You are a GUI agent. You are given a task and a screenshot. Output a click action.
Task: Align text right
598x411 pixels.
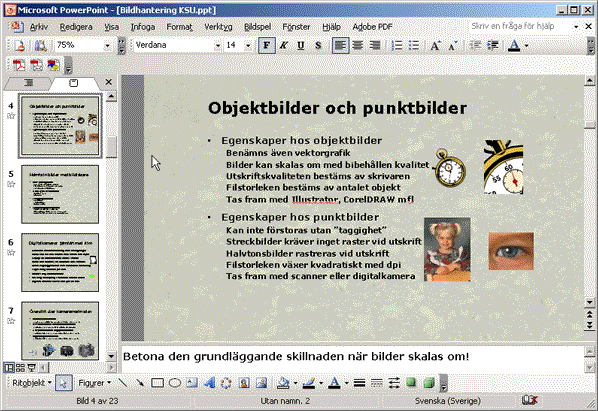(x=375, y=46)
